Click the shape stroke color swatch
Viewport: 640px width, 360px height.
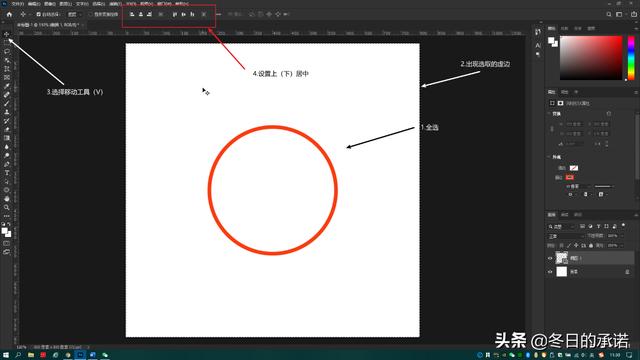click(x=570, y=177)
